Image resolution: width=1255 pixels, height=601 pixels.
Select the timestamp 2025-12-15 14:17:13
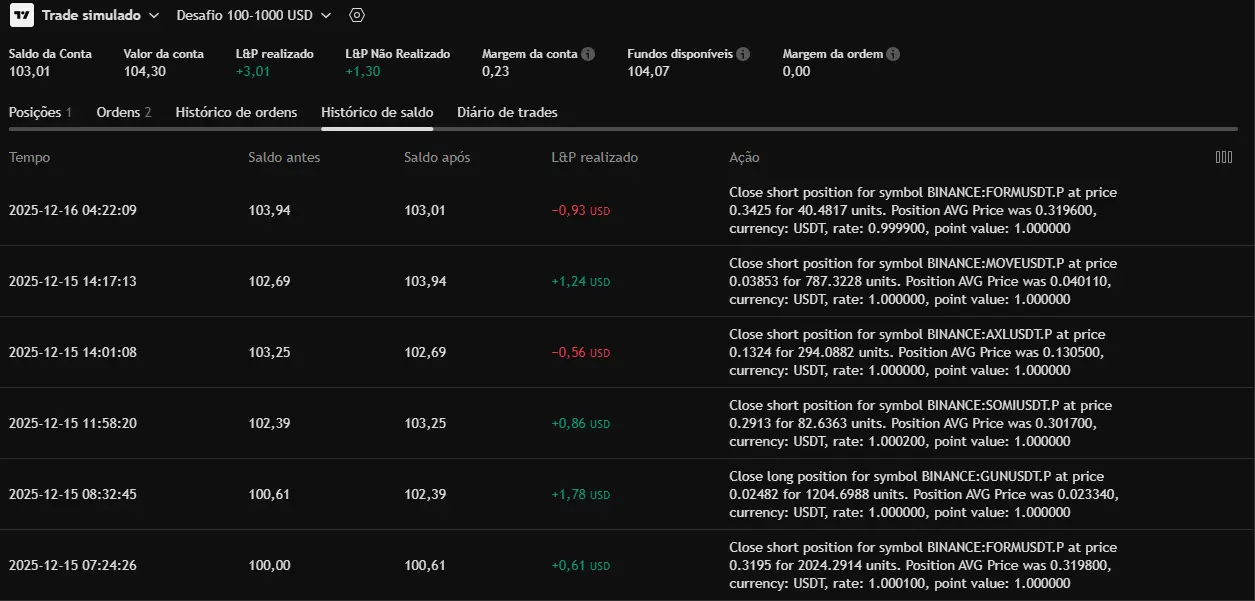click(x=72, y=281)
